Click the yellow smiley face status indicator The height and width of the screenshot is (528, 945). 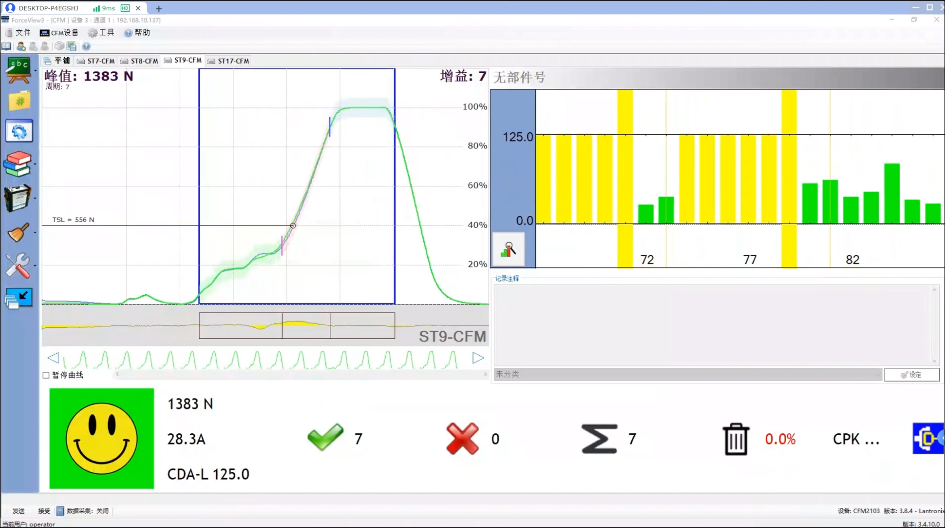(102, 439)
